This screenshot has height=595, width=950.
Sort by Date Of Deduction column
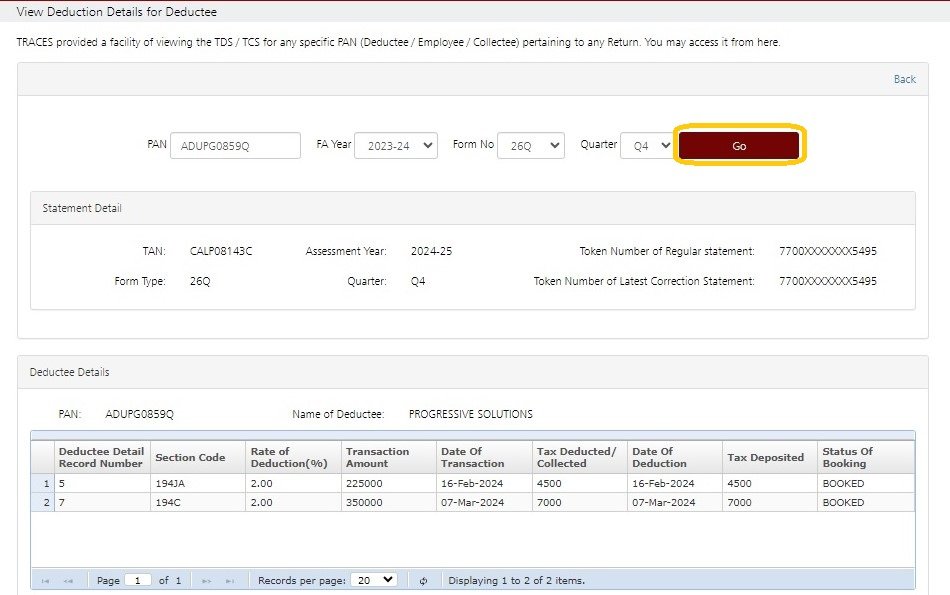tap(674, 457)
